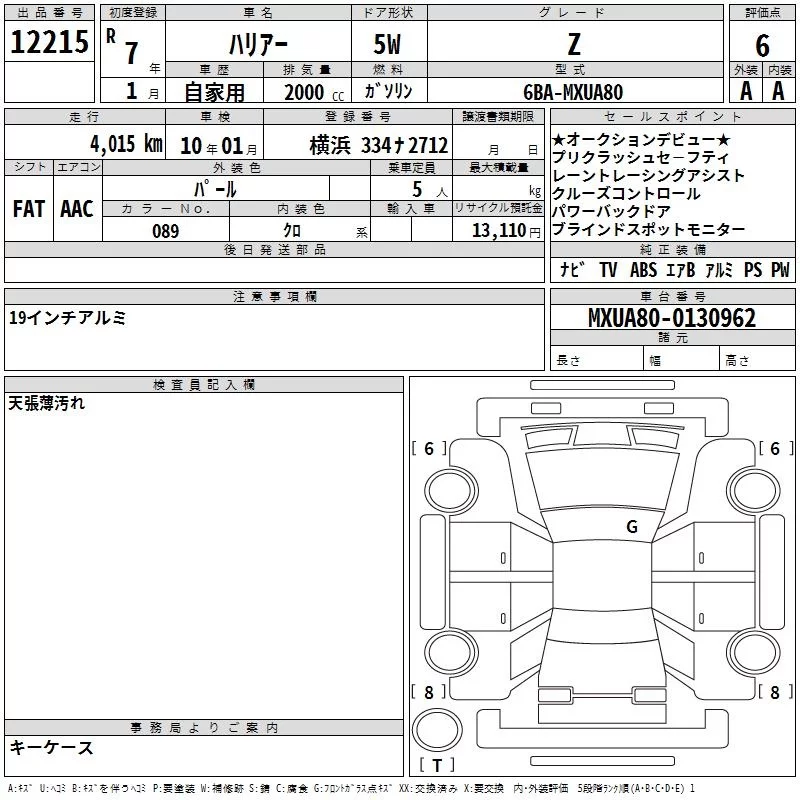Click "プリクラッシュセーフティ" line
Screen dimensions: 800x800
(640, 157)
